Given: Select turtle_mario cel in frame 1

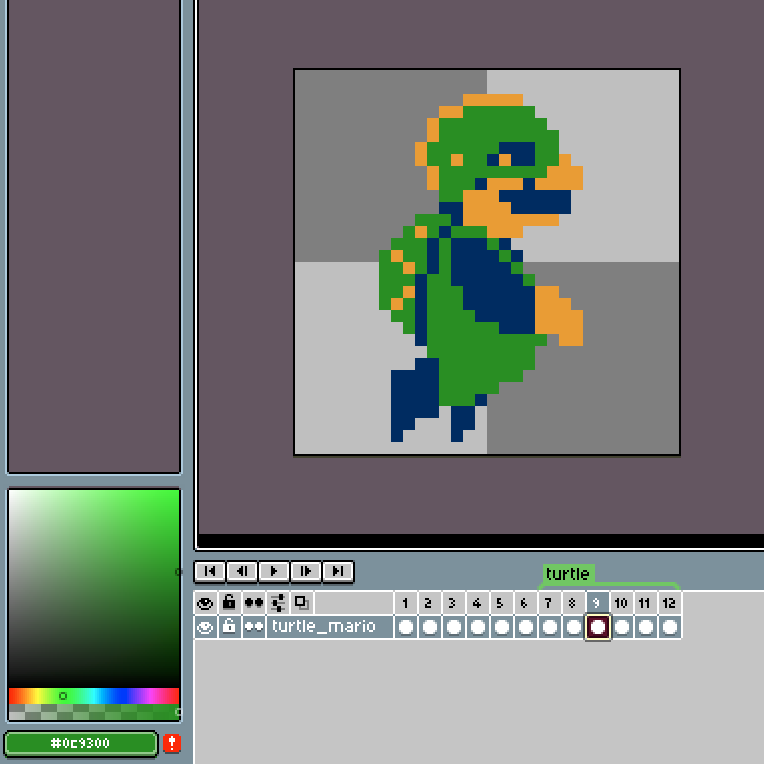Looking at the screenshot, I should click(x=405, y=627).
